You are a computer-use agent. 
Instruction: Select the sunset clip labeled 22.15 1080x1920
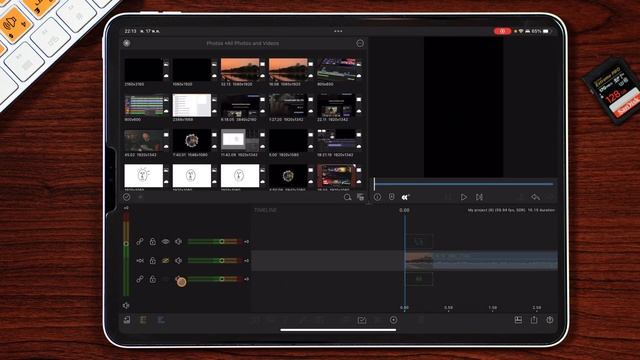point(240,70)
